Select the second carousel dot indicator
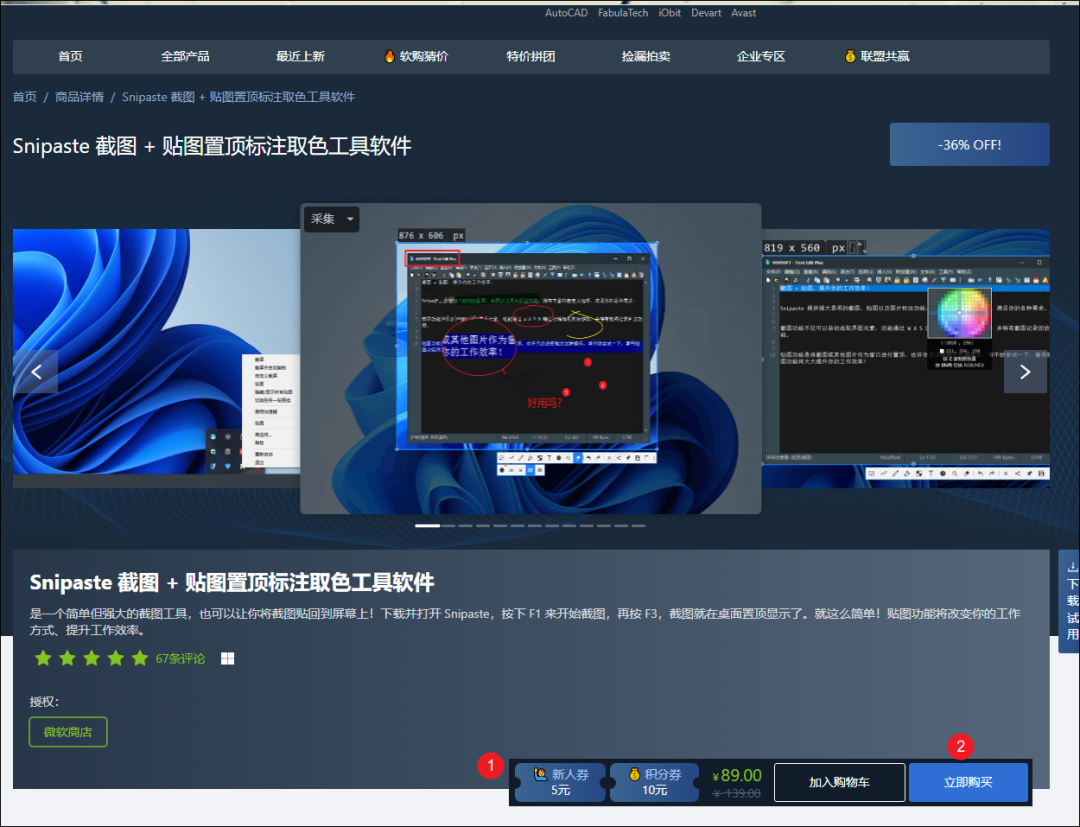The height and width of the screenshot is (827, 1080). pos(450,524)
